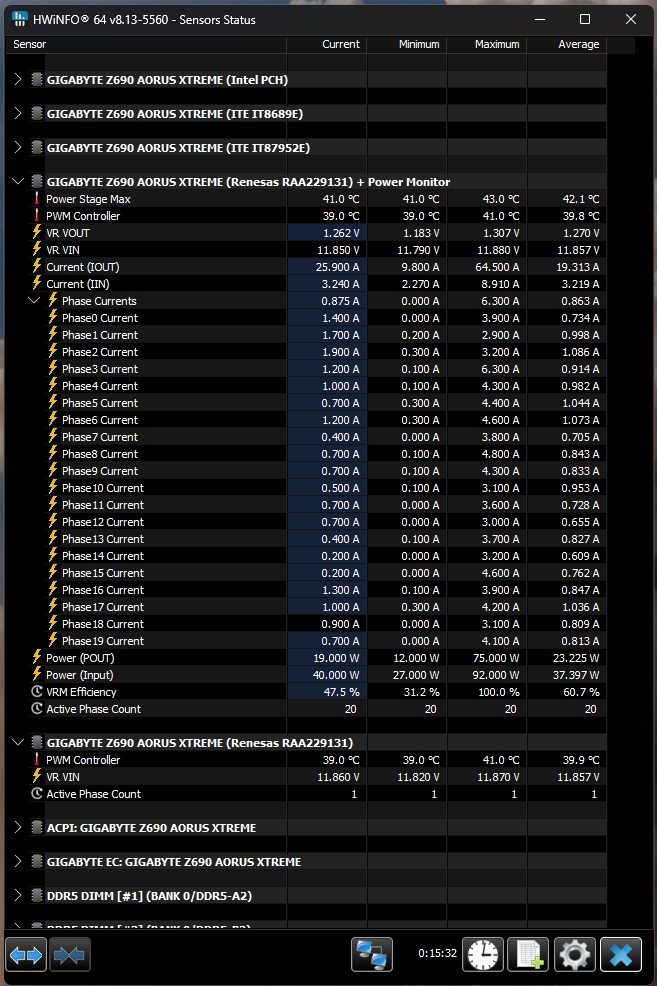Collapse the Phase Currents subtree

(34, 301)
